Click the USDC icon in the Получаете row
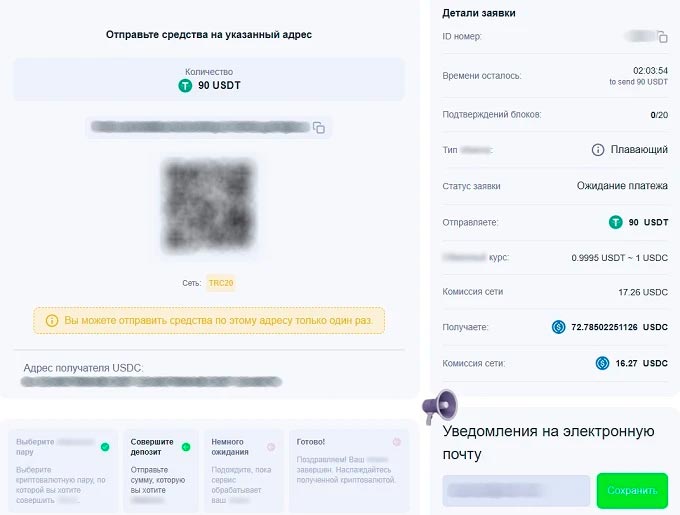Viewport: 680px width, 515px height. 558,327
